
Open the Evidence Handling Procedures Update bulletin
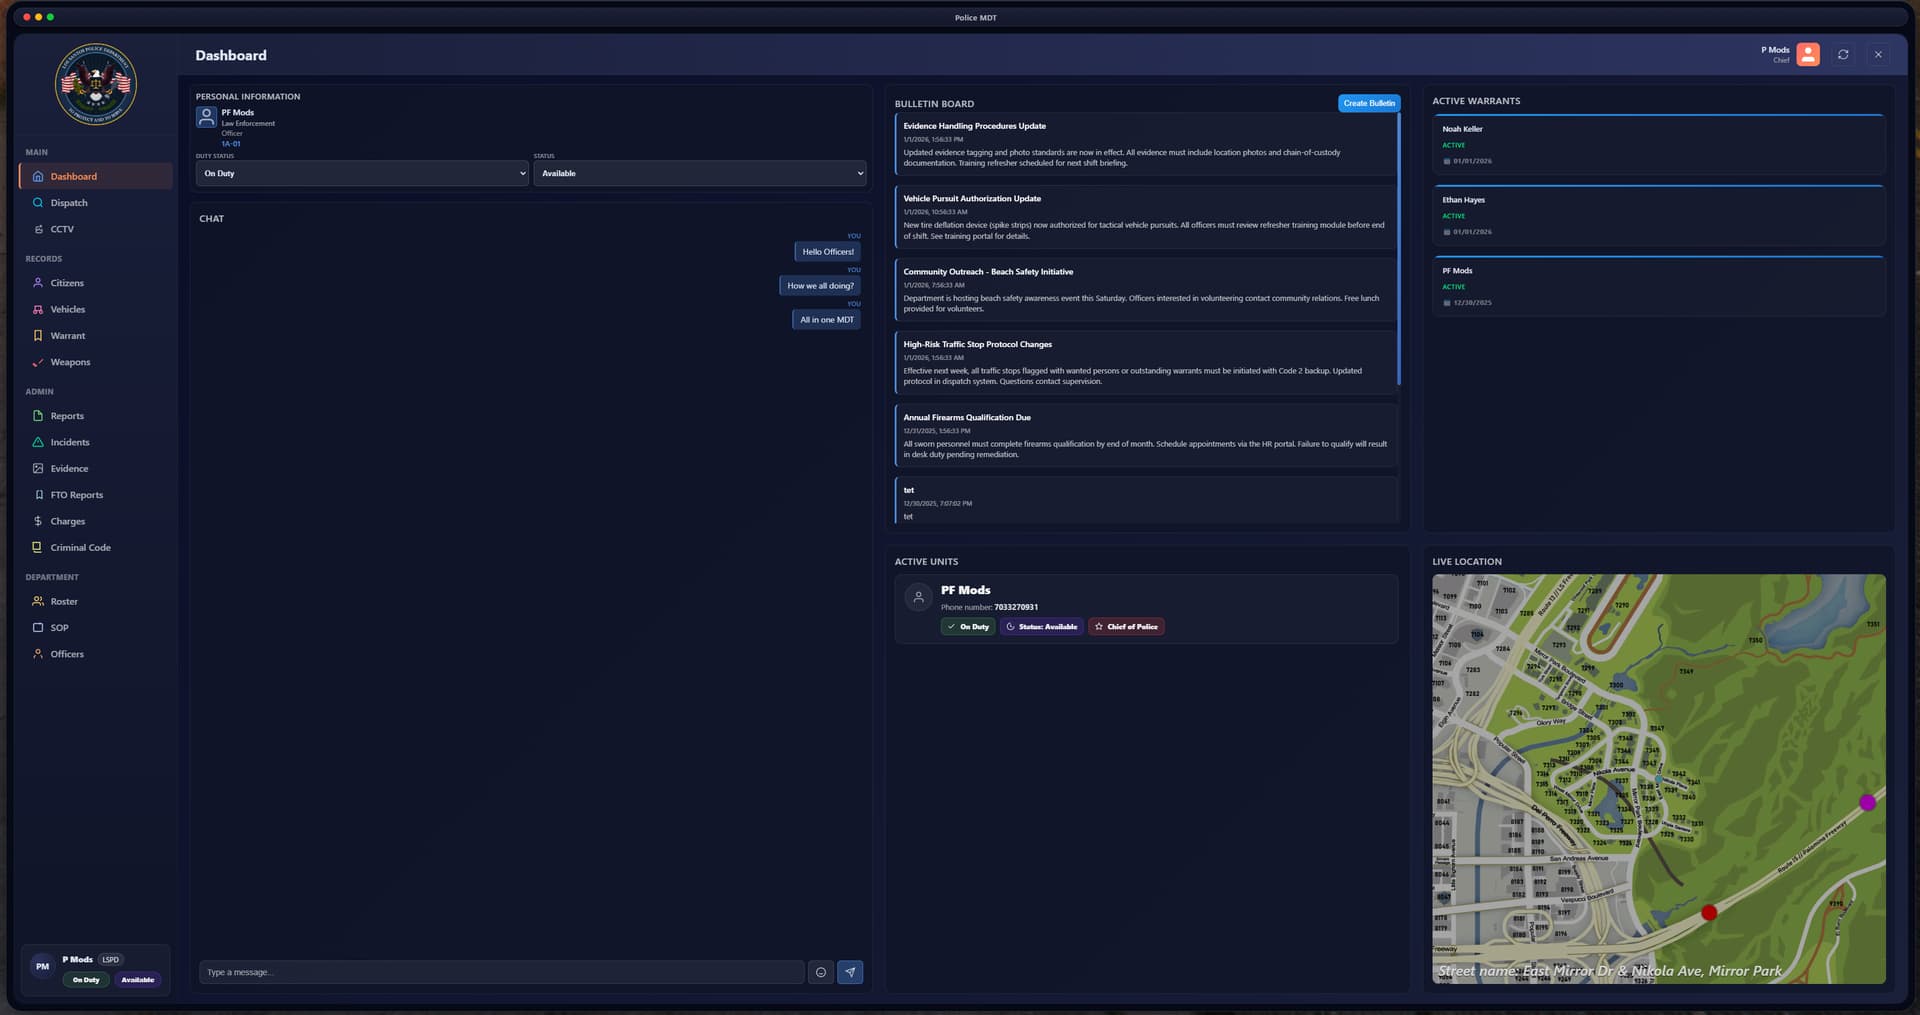(1146, 144)
